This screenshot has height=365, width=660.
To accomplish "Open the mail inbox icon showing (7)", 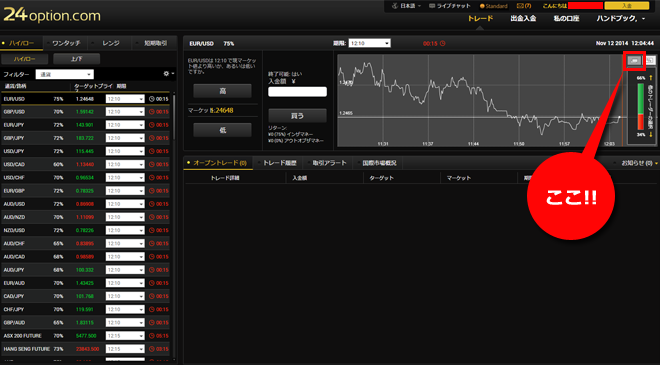I will (520, 6).
